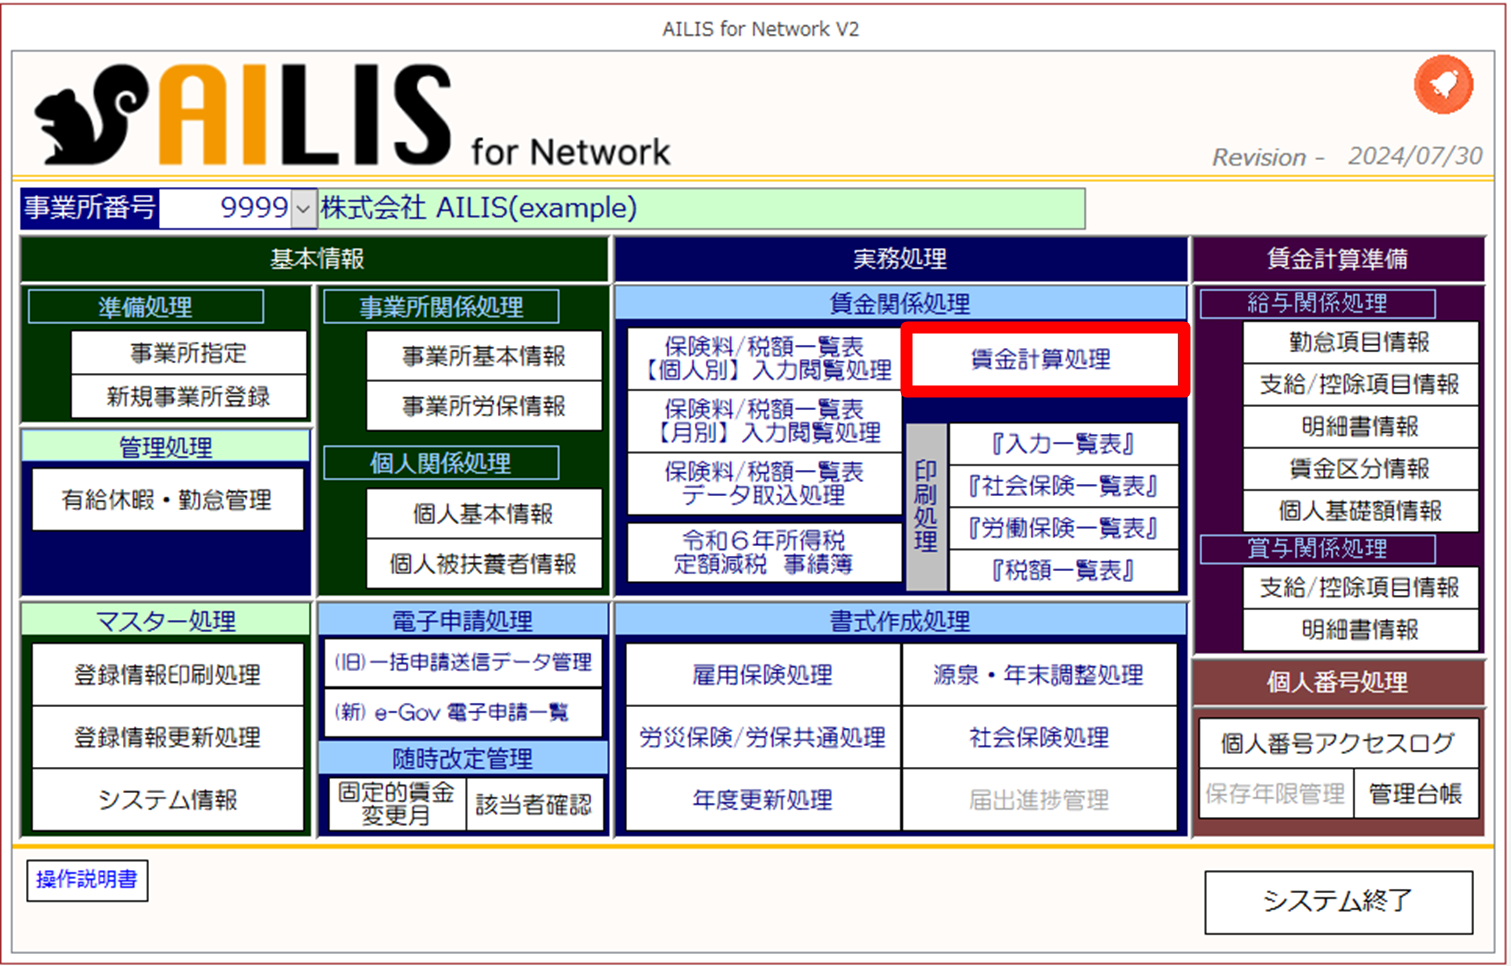Screen dimensions: 1511x966
Task: Expand the 事業所番号 dropdown arrow
Action: (304, 208)
